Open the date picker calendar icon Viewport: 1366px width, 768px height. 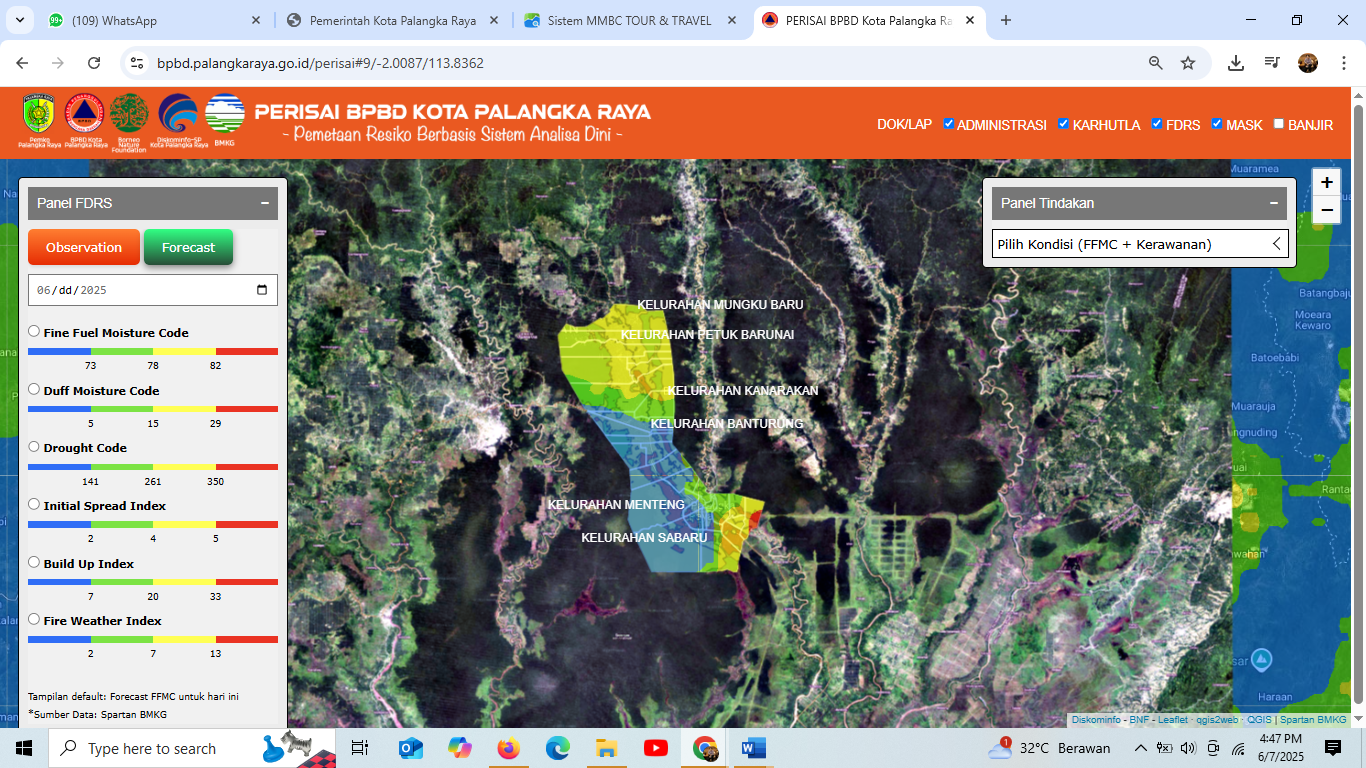(262, 290)
